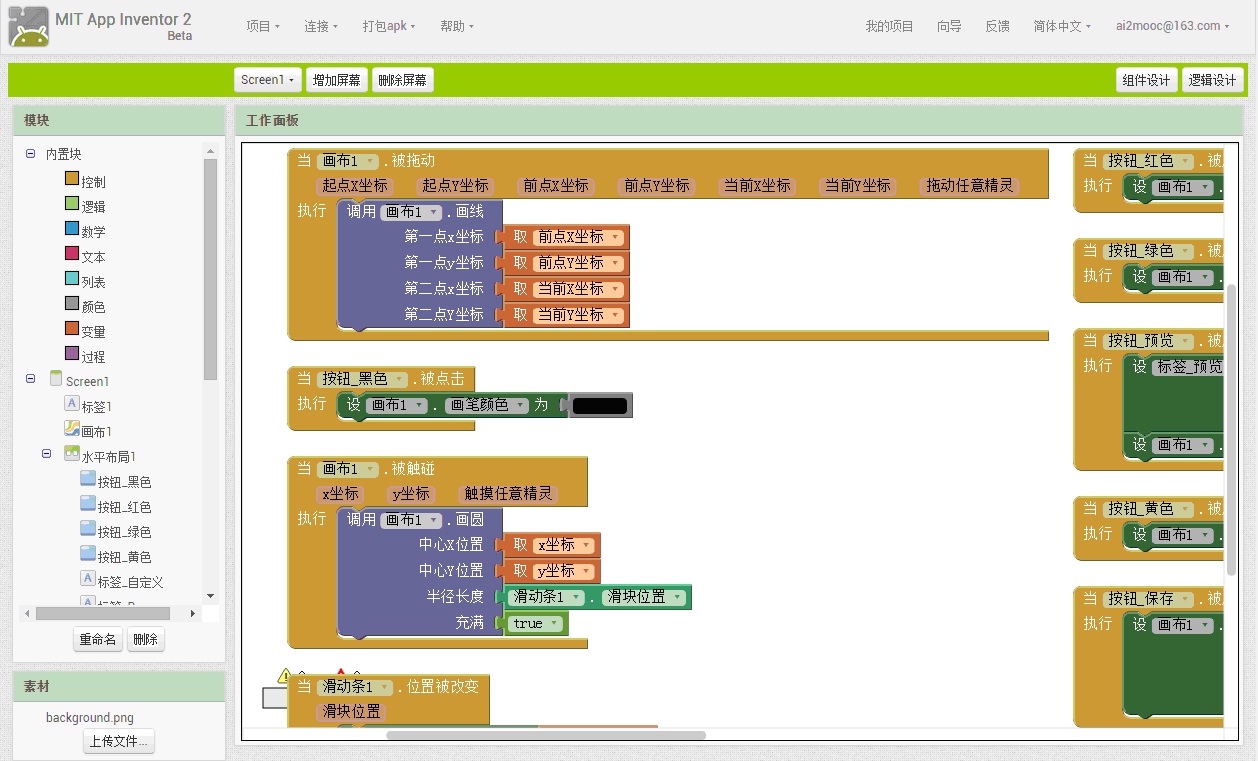Click the 重命名 button
Image resolution: width=1258 pixels, height=761 pixels.
click(x=98, y=639)
